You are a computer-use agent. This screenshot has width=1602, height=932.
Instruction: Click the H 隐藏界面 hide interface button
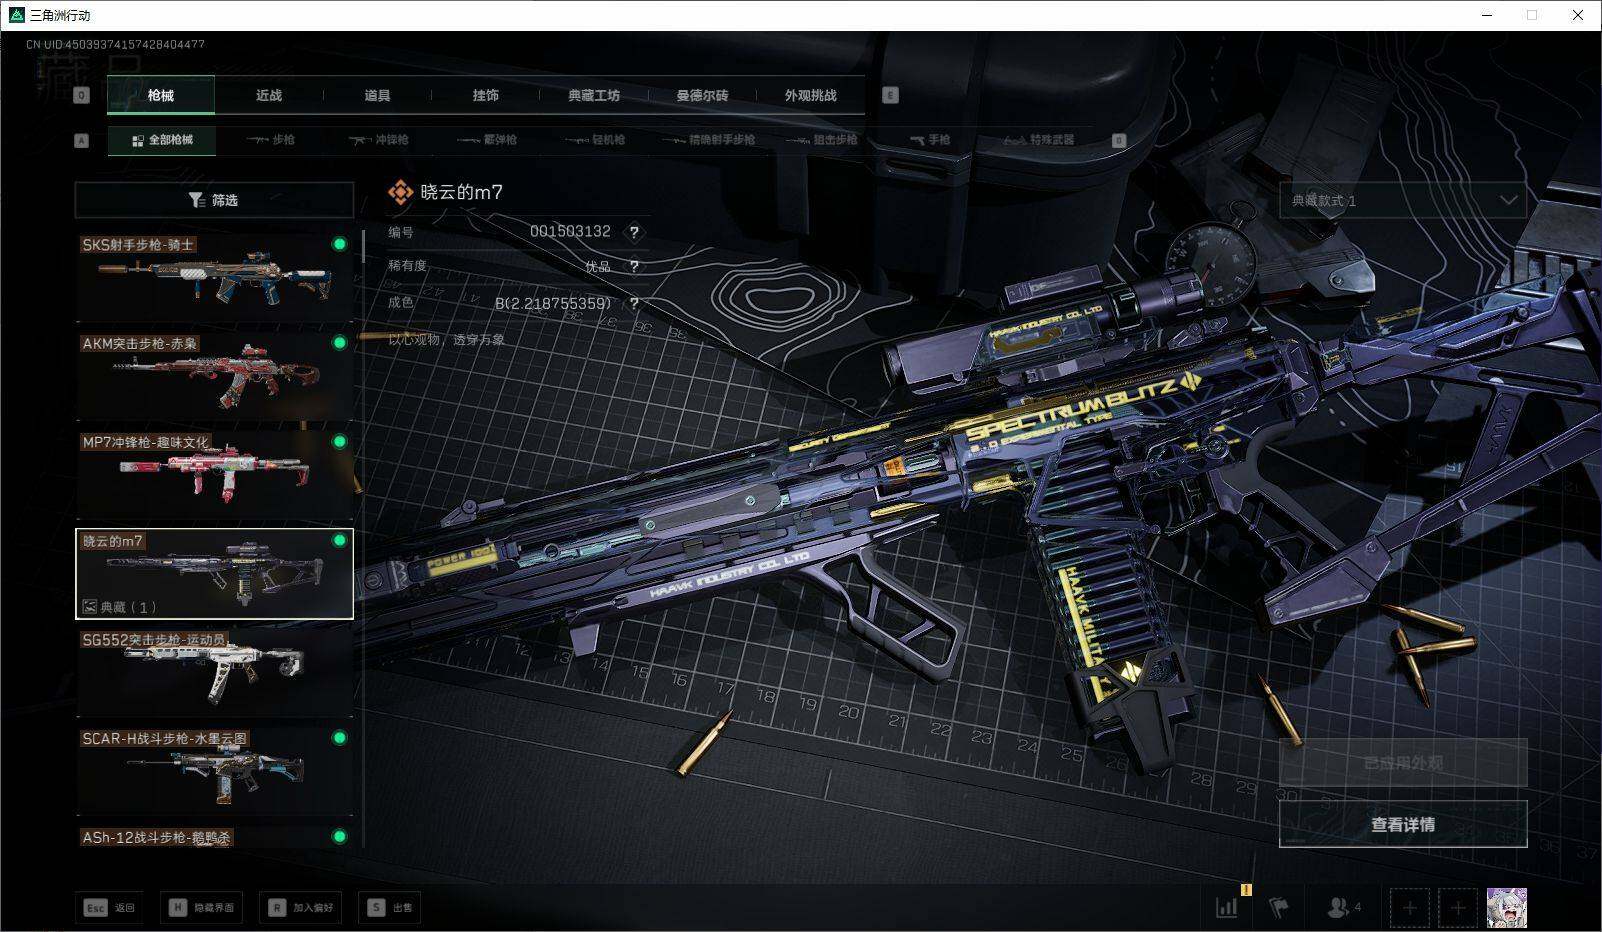tap(201, 907)
